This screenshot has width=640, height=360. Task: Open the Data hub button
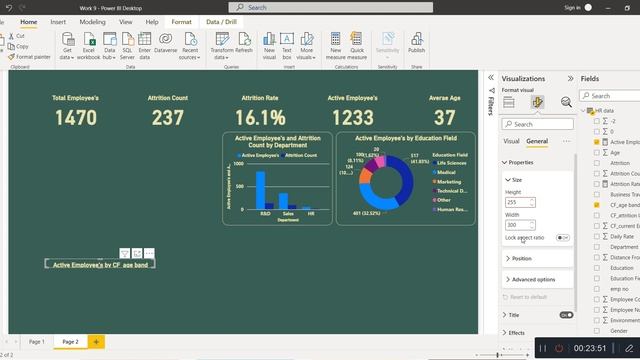tap(109, 46)
